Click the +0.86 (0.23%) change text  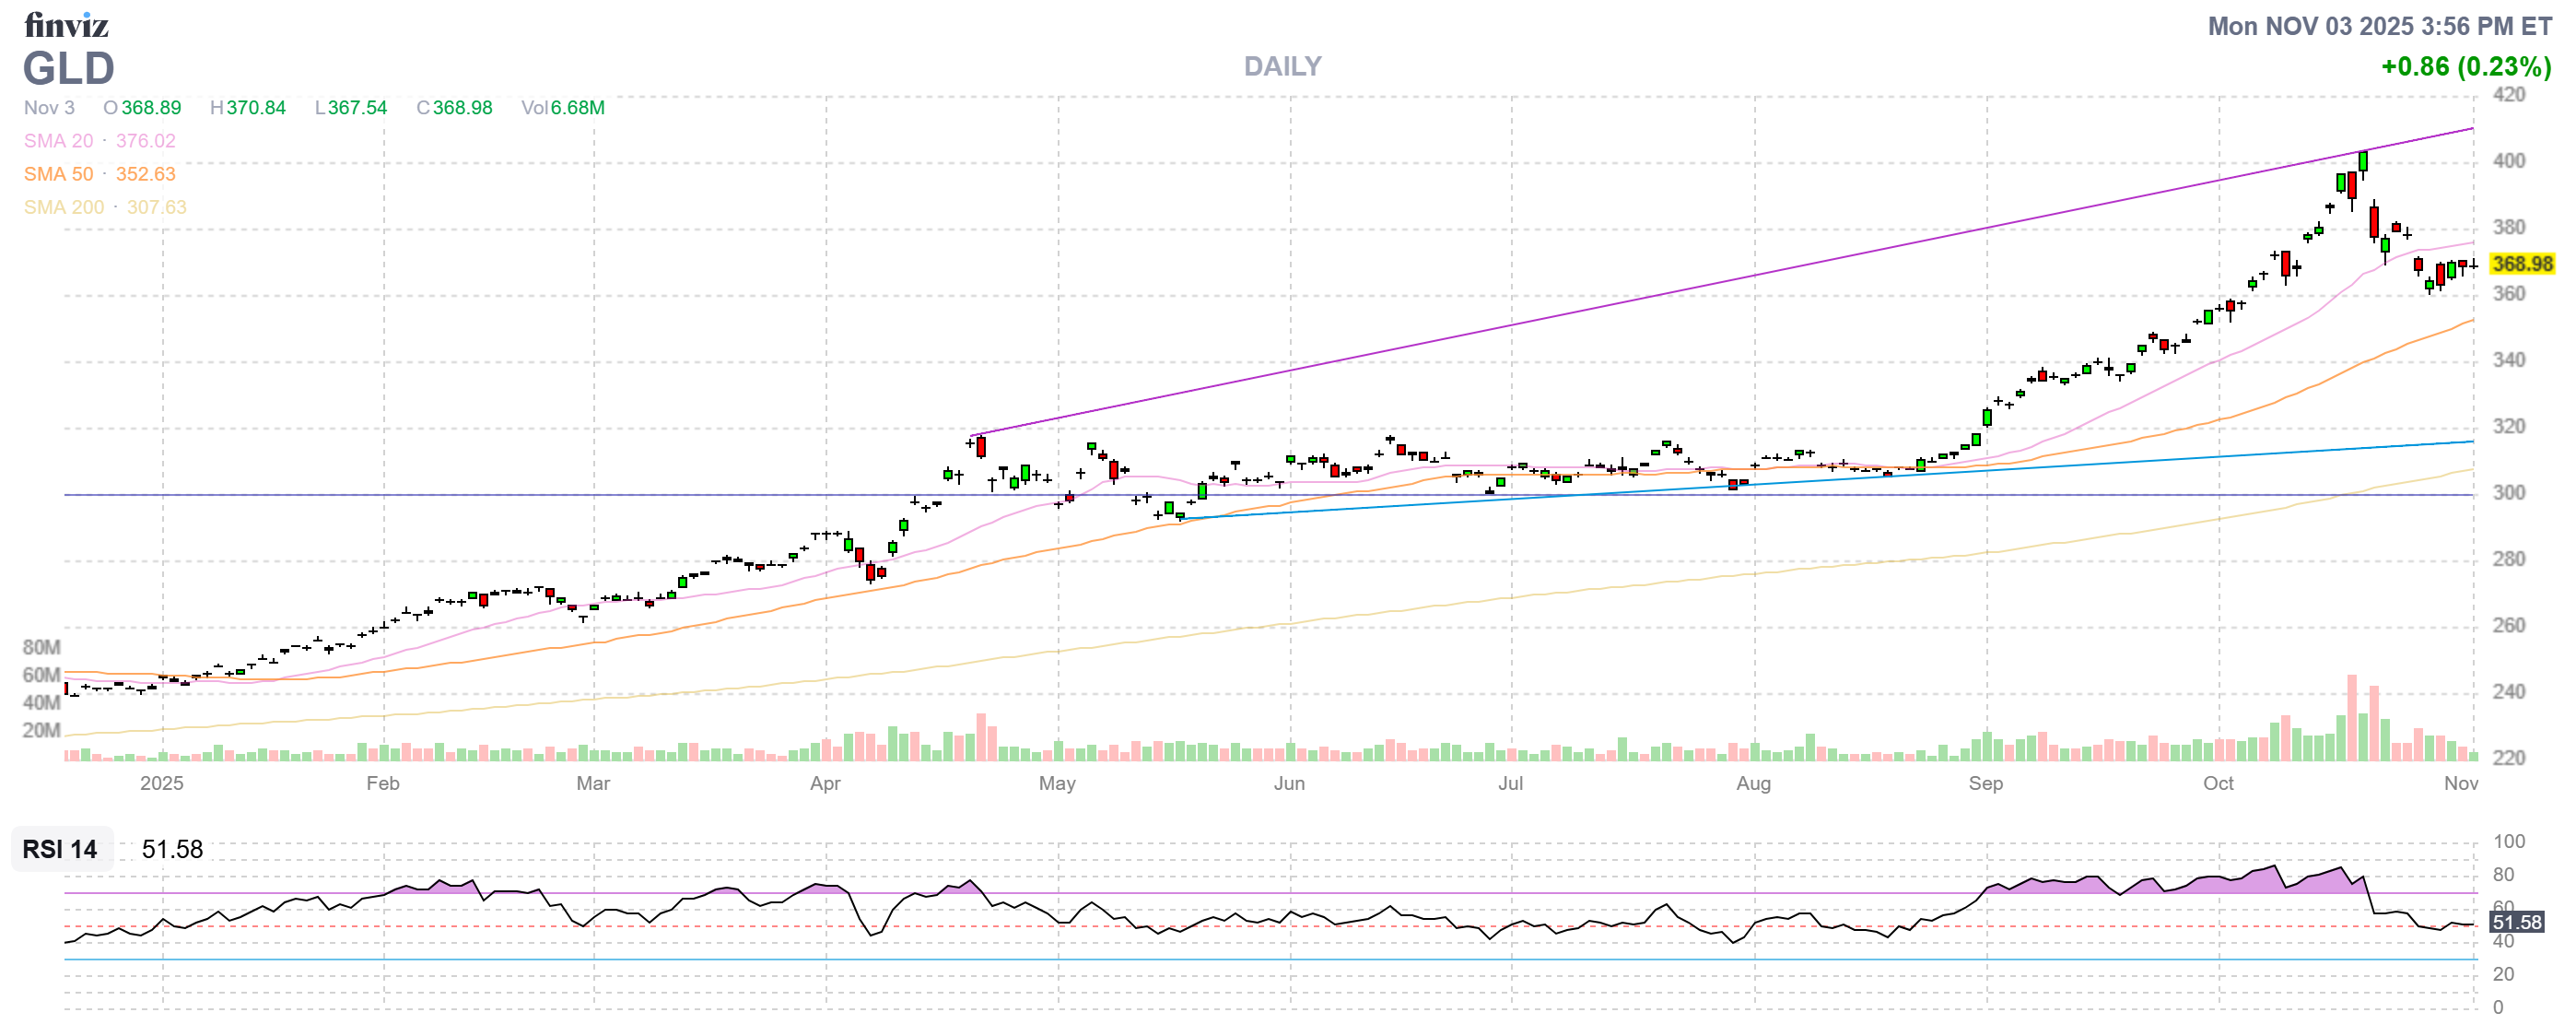pos(2465,67)
